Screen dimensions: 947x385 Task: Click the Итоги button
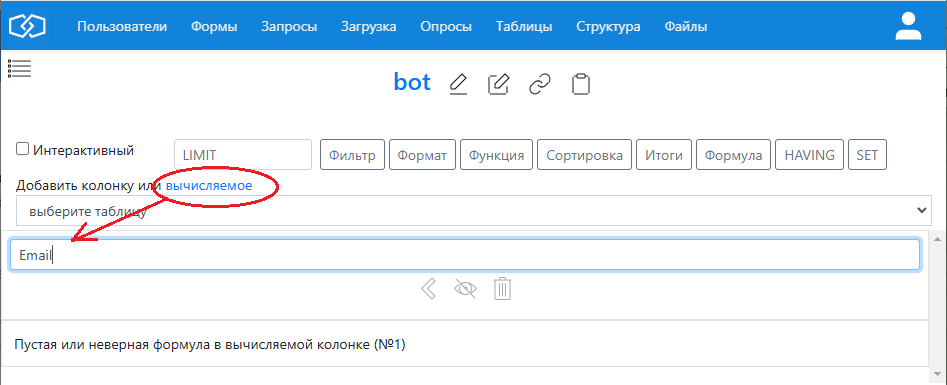tap(664, 155)
